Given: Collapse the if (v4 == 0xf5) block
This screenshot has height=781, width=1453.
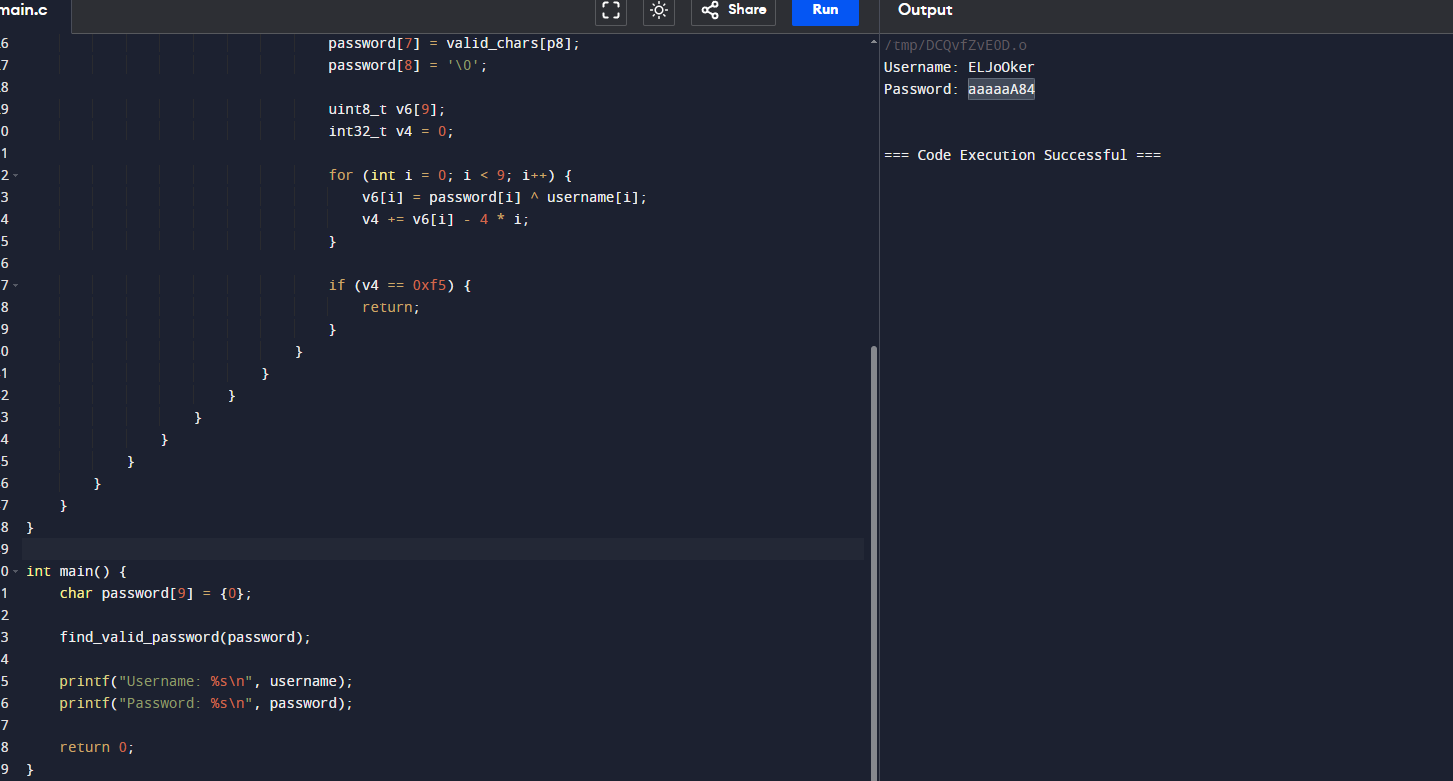Looking at the screenshot, I should coord(16,285).
